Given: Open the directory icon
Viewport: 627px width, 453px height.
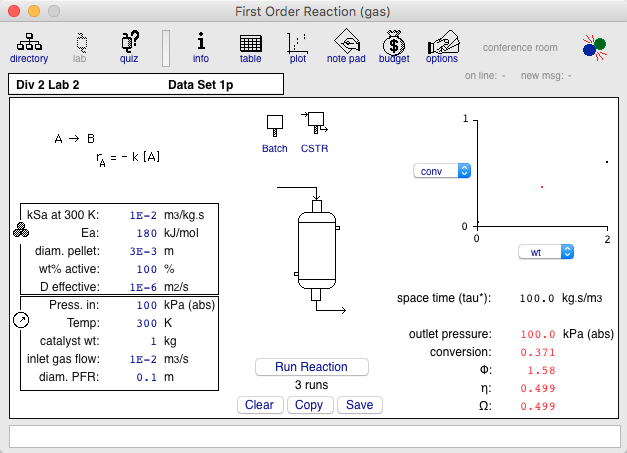Looking at the screenshot, I should 29,48.
